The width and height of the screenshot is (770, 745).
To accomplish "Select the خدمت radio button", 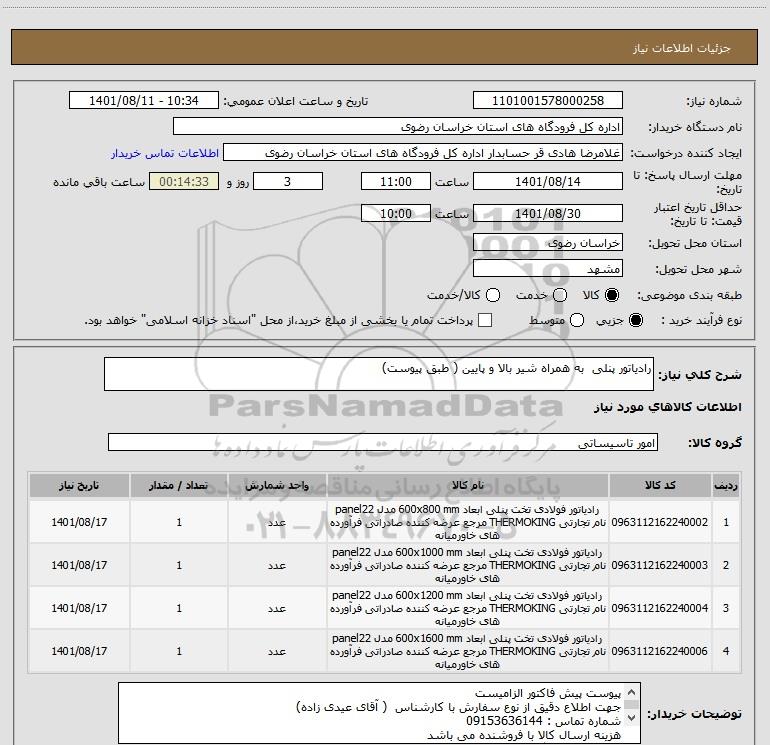I will (x=560, y=295).
